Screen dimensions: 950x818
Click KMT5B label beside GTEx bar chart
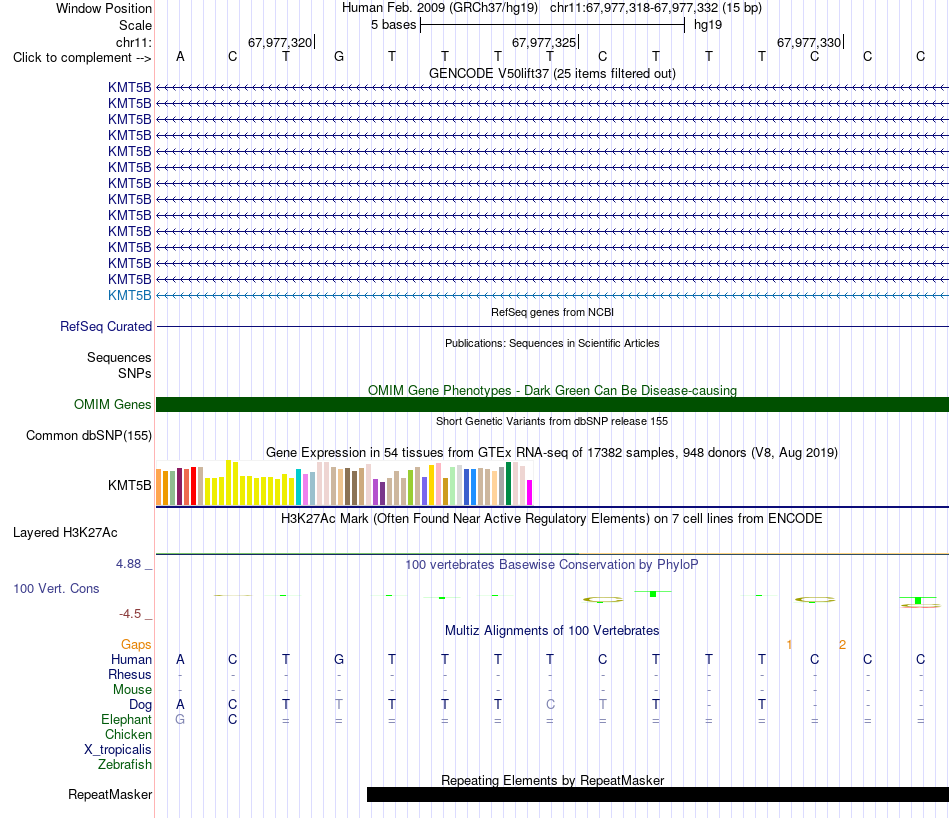point(130,485)
